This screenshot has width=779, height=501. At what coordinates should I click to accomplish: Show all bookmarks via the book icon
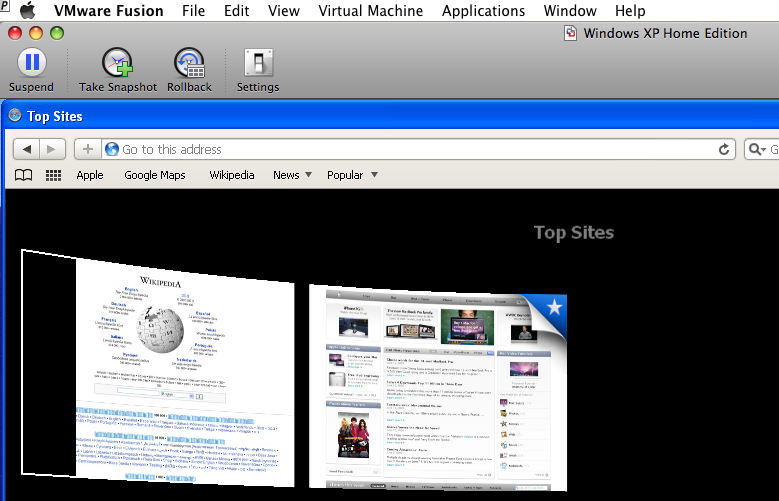23,175
